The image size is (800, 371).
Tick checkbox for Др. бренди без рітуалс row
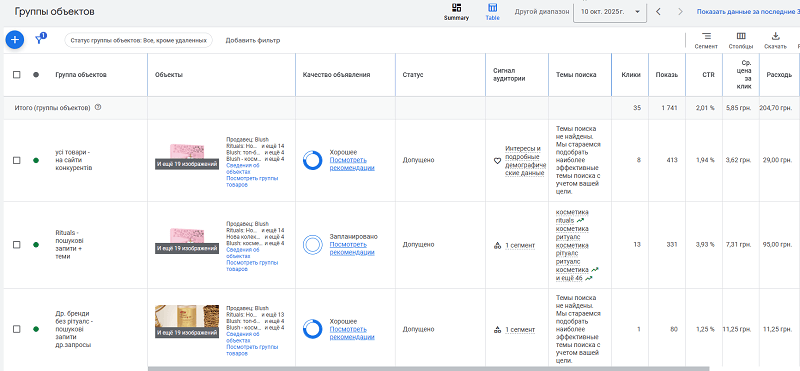(x=17, y=329)
